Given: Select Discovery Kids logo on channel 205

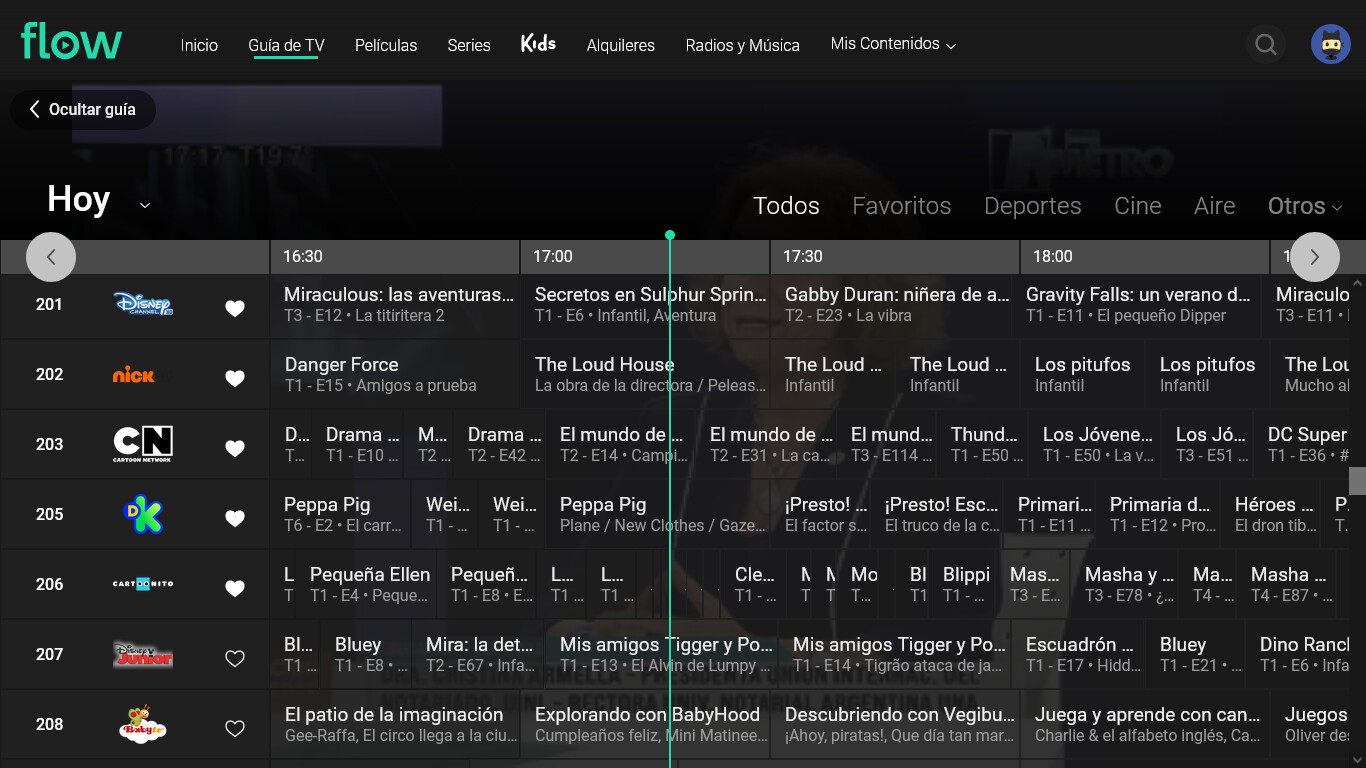Looking at the screenshot, I should tap(143, 514).
